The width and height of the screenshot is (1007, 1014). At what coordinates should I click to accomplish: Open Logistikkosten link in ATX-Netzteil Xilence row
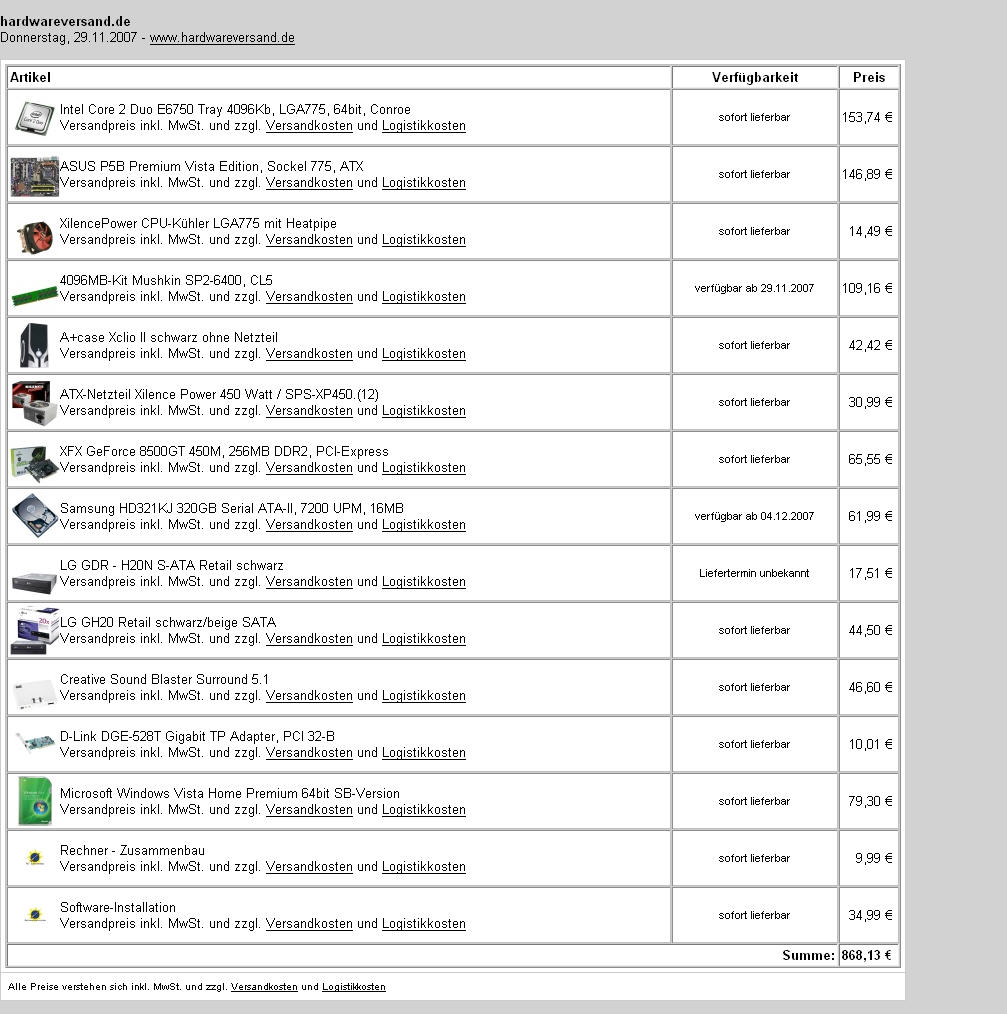click(424, 411)
